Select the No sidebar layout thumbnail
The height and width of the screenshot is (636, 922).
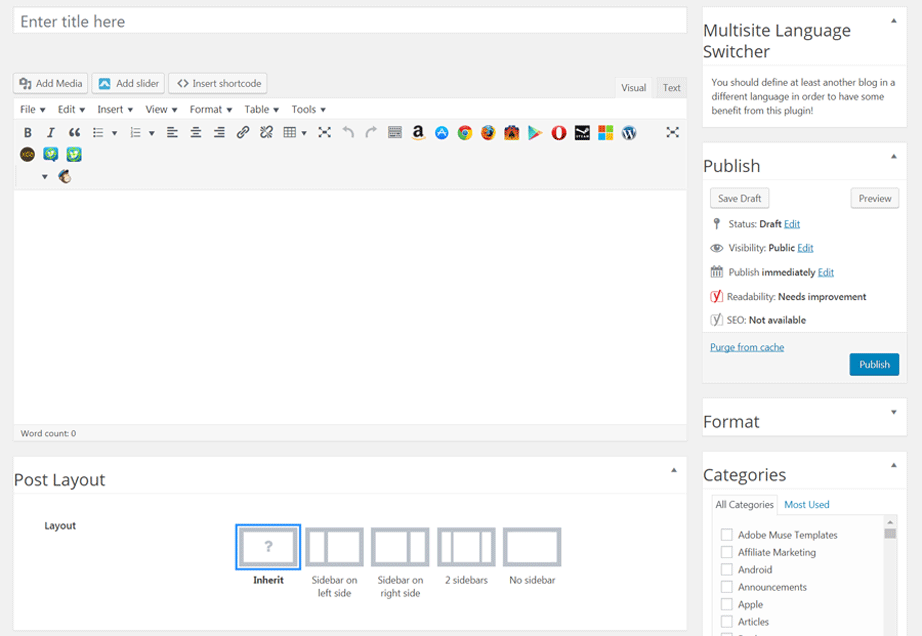click(532, 547)
